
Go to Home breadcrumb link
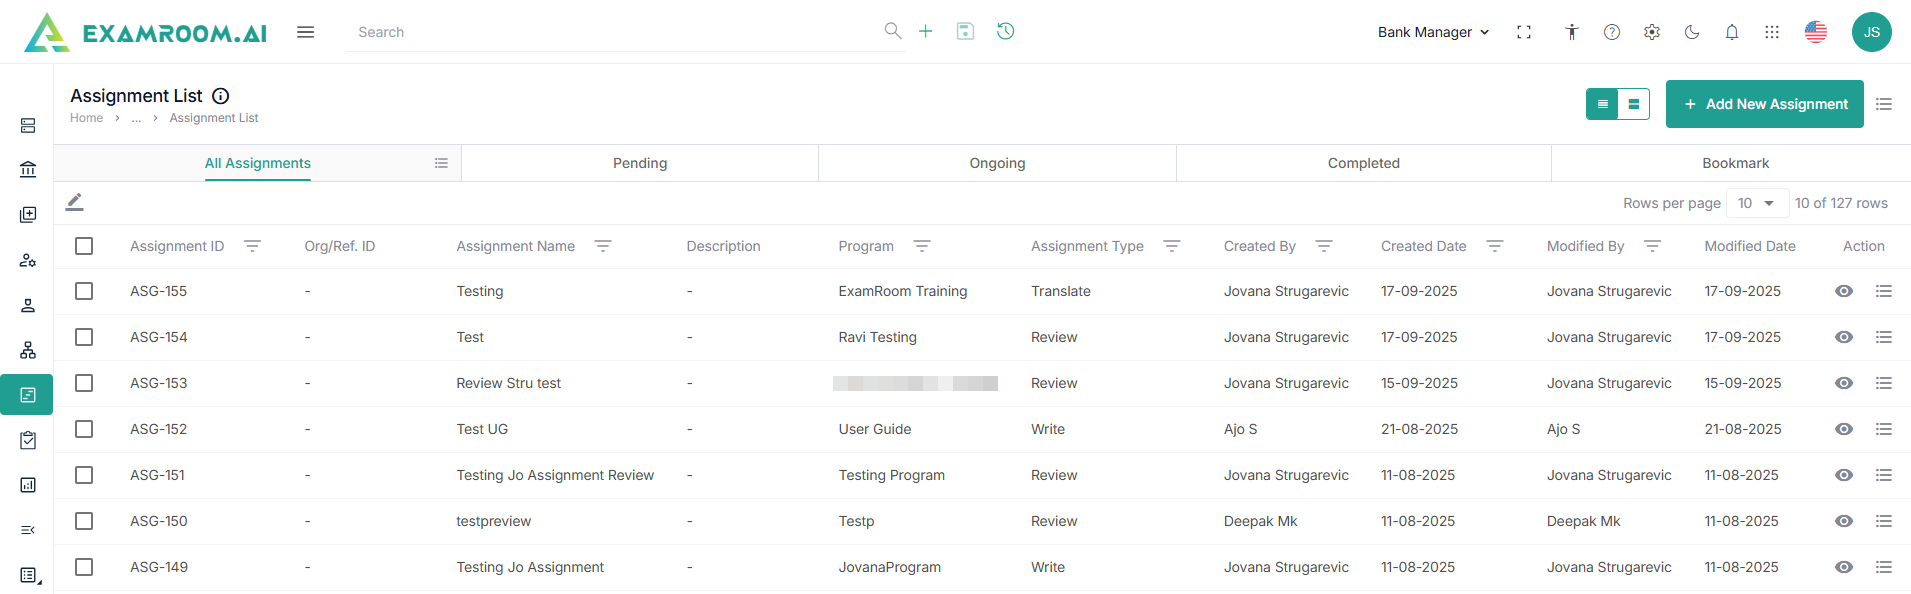pos(86,118)
